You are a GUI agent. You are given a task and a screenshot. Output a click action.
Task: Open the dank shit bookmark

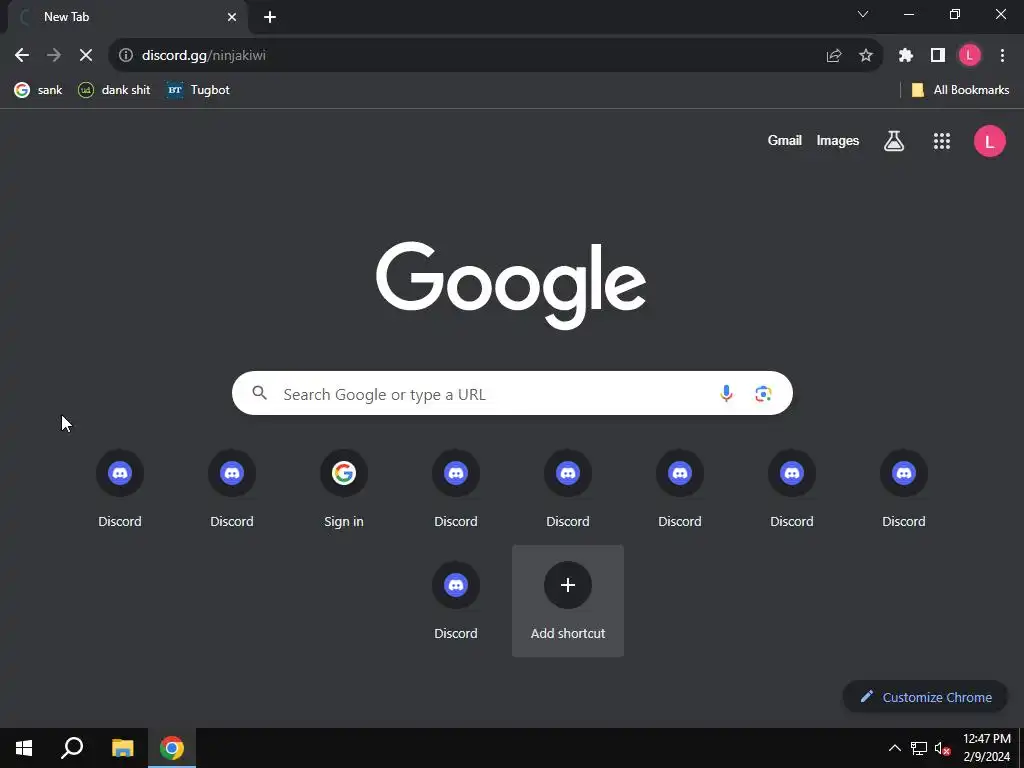(x=114, y=90)
